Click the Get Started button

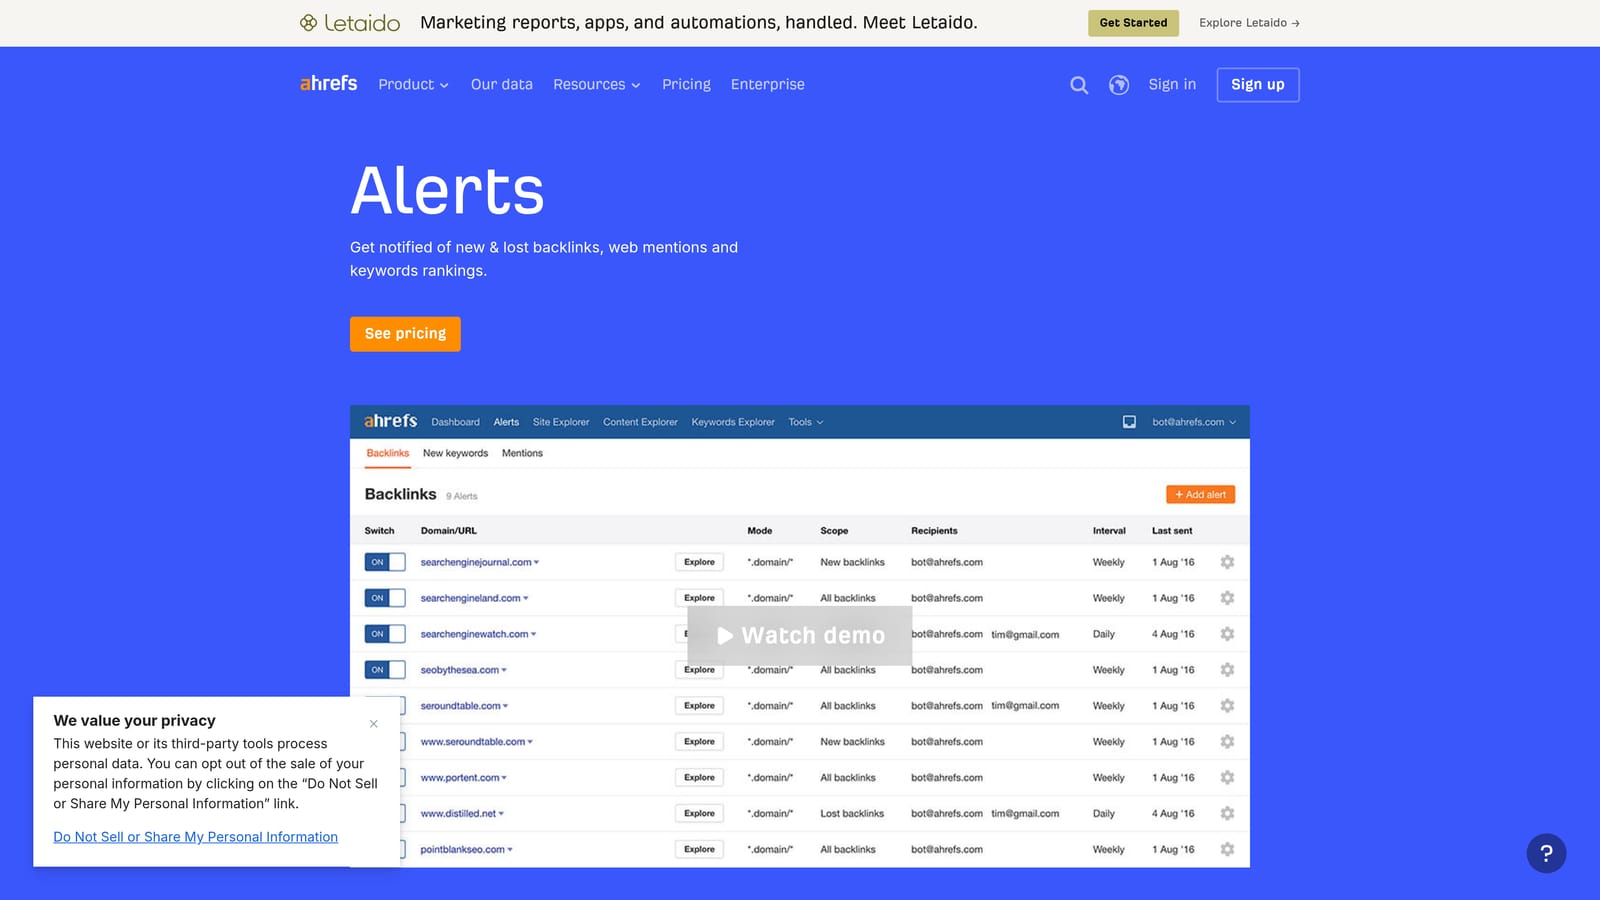click(1133, 23)
